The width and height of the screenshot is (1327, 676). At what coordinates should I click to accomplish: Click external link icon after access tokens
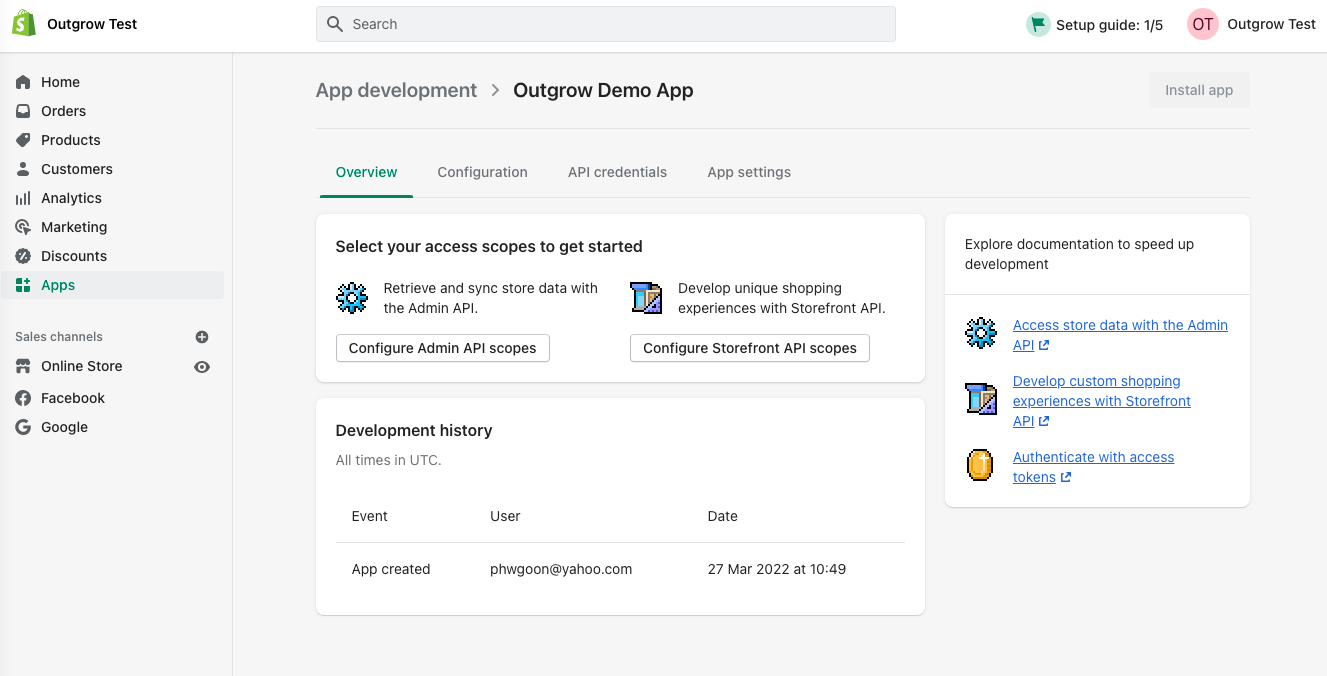[1066, 477]
